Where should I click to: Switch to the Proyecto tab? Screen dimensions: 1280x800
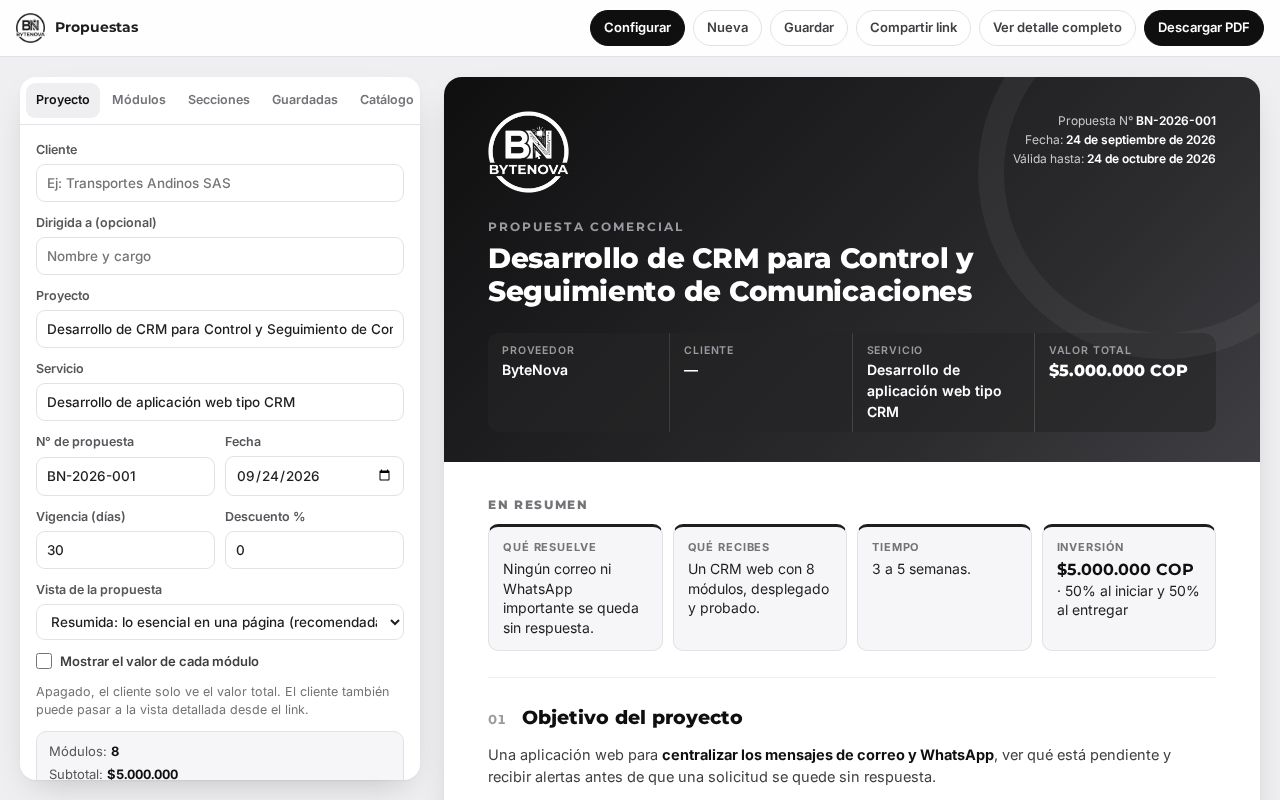pos(63,100)
